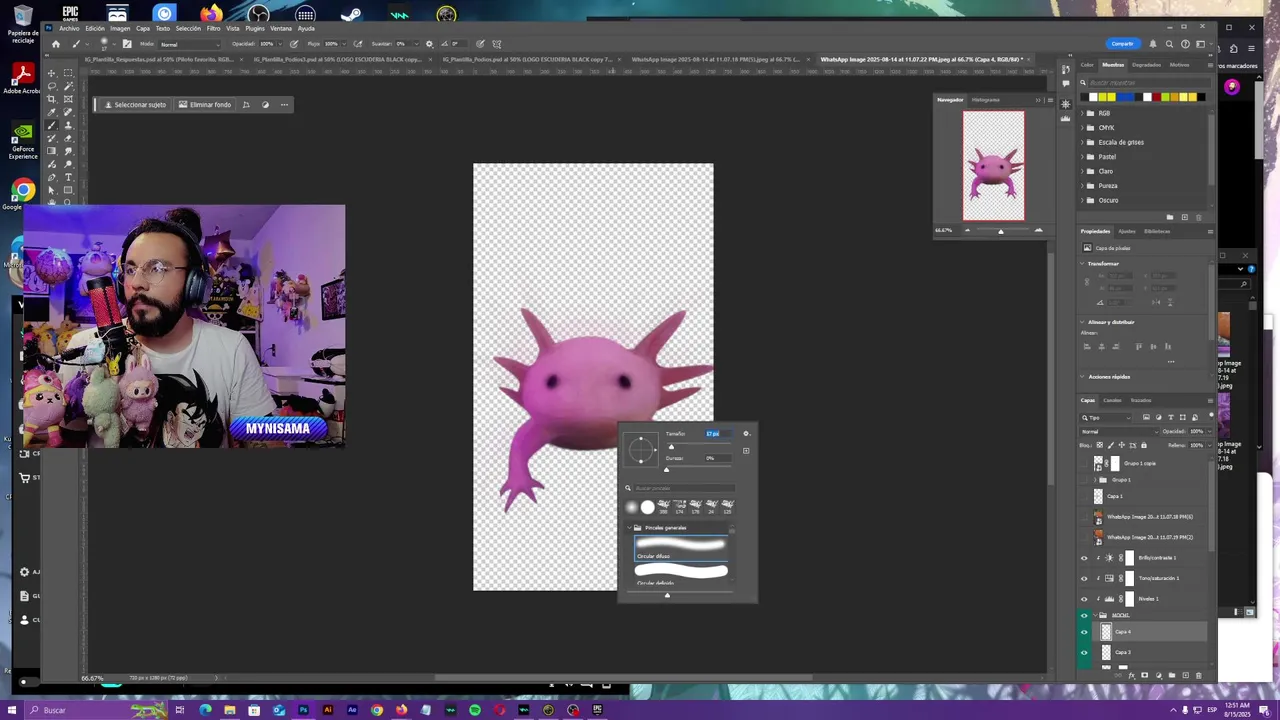This screenshot has height=720, width=1280.
Task: Click Eliminar fondo button
Action: coord(205,104)
